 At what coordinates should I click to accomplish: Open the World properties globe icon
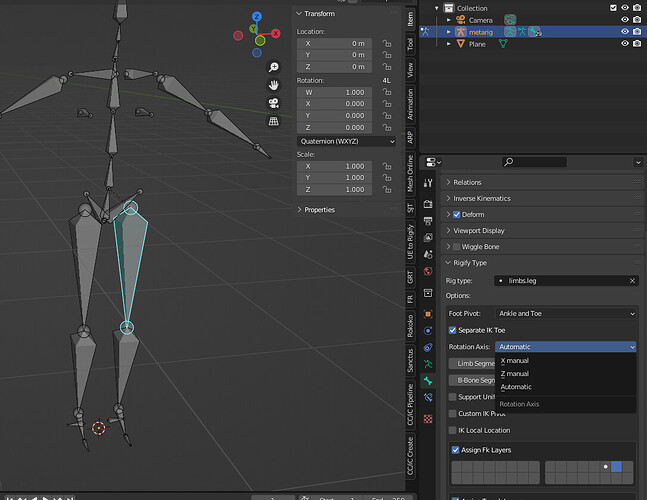click(428, 271)
